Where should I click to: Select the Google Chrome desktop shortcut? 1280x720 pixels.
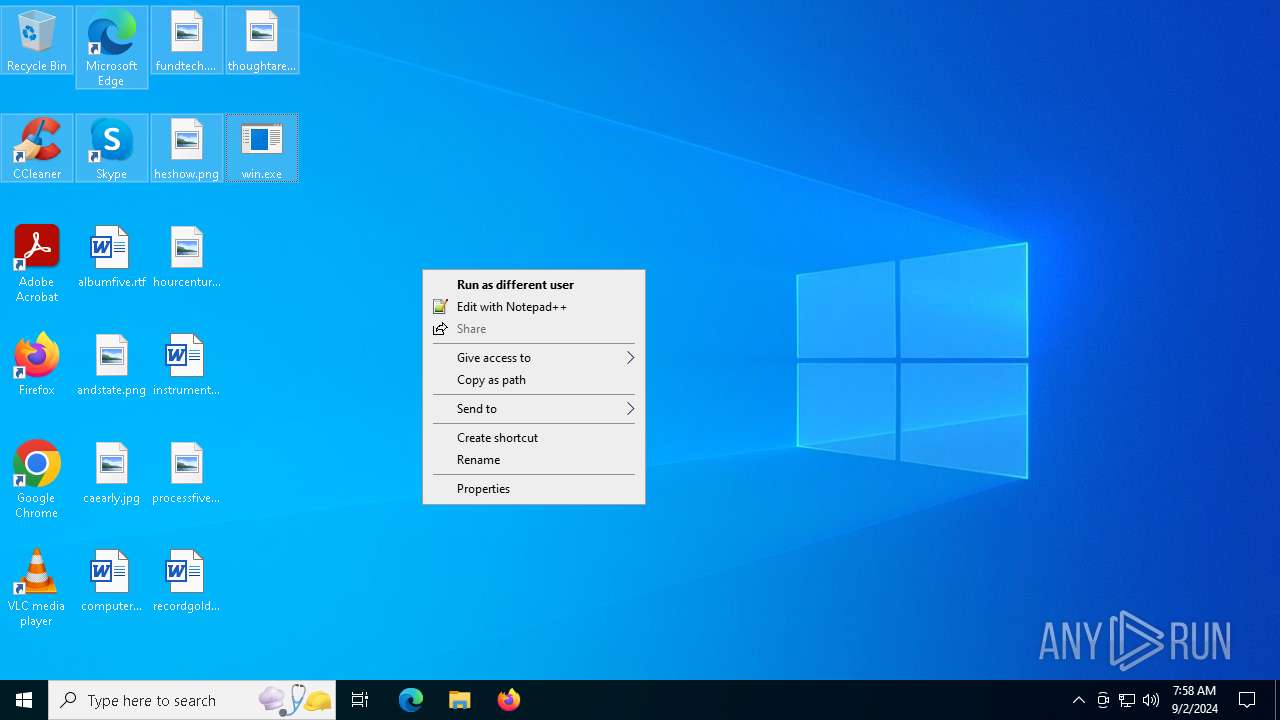point(37,479)
